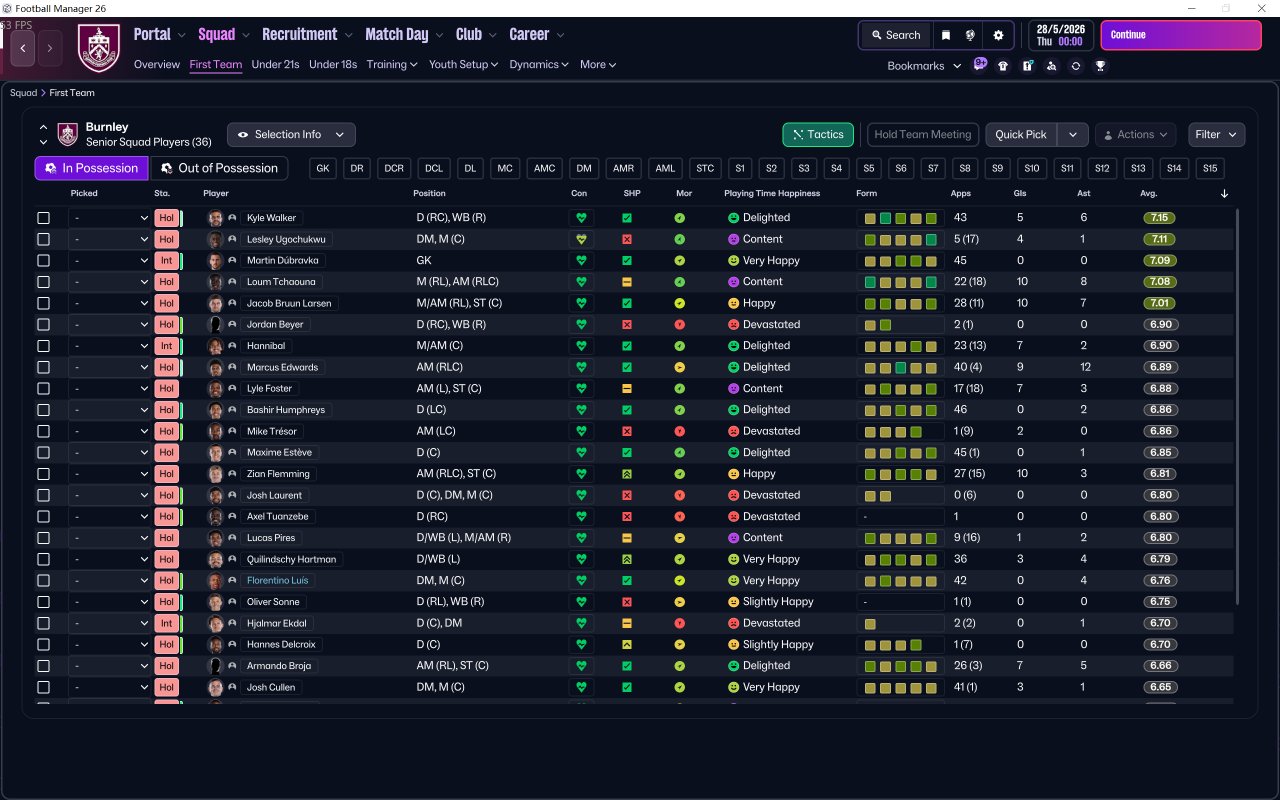
Task: Open the 9+ messages inbox icon
Action: coord(980,65)
